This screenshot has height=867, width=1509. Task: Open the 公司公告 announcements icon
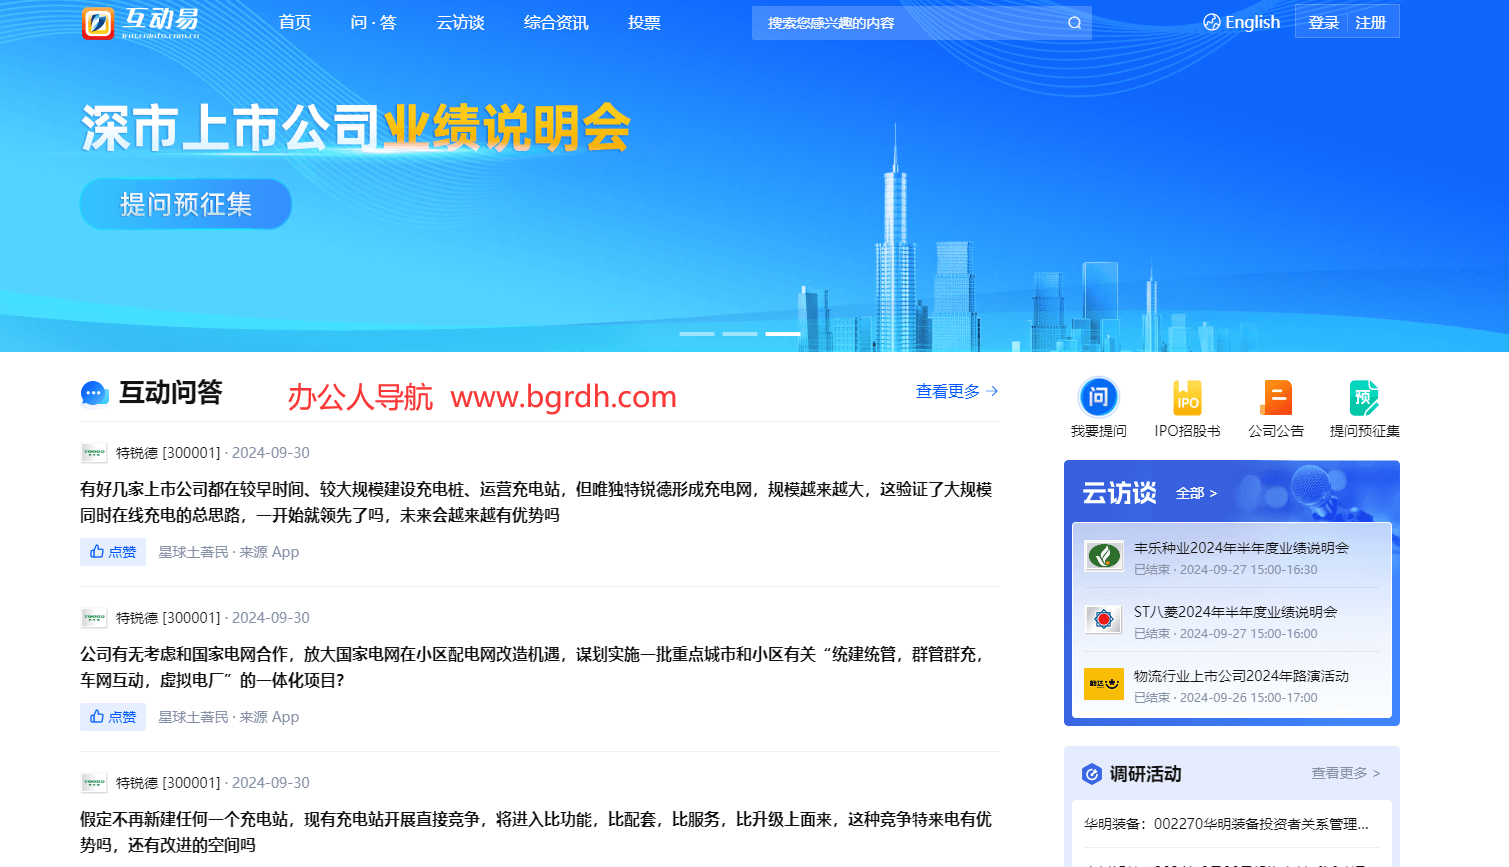pyautogui.click(x=1276, y=397)
